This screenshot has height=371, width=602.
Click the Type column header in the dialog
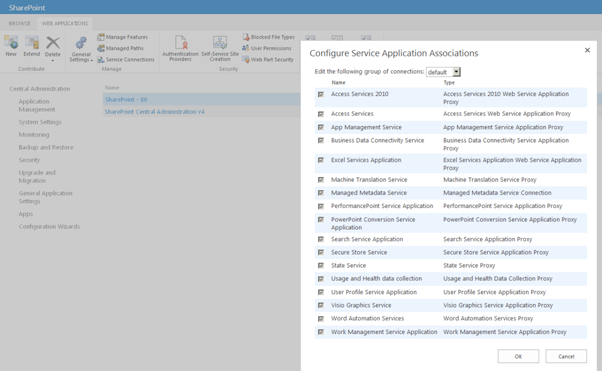click(x=449, y=83)
